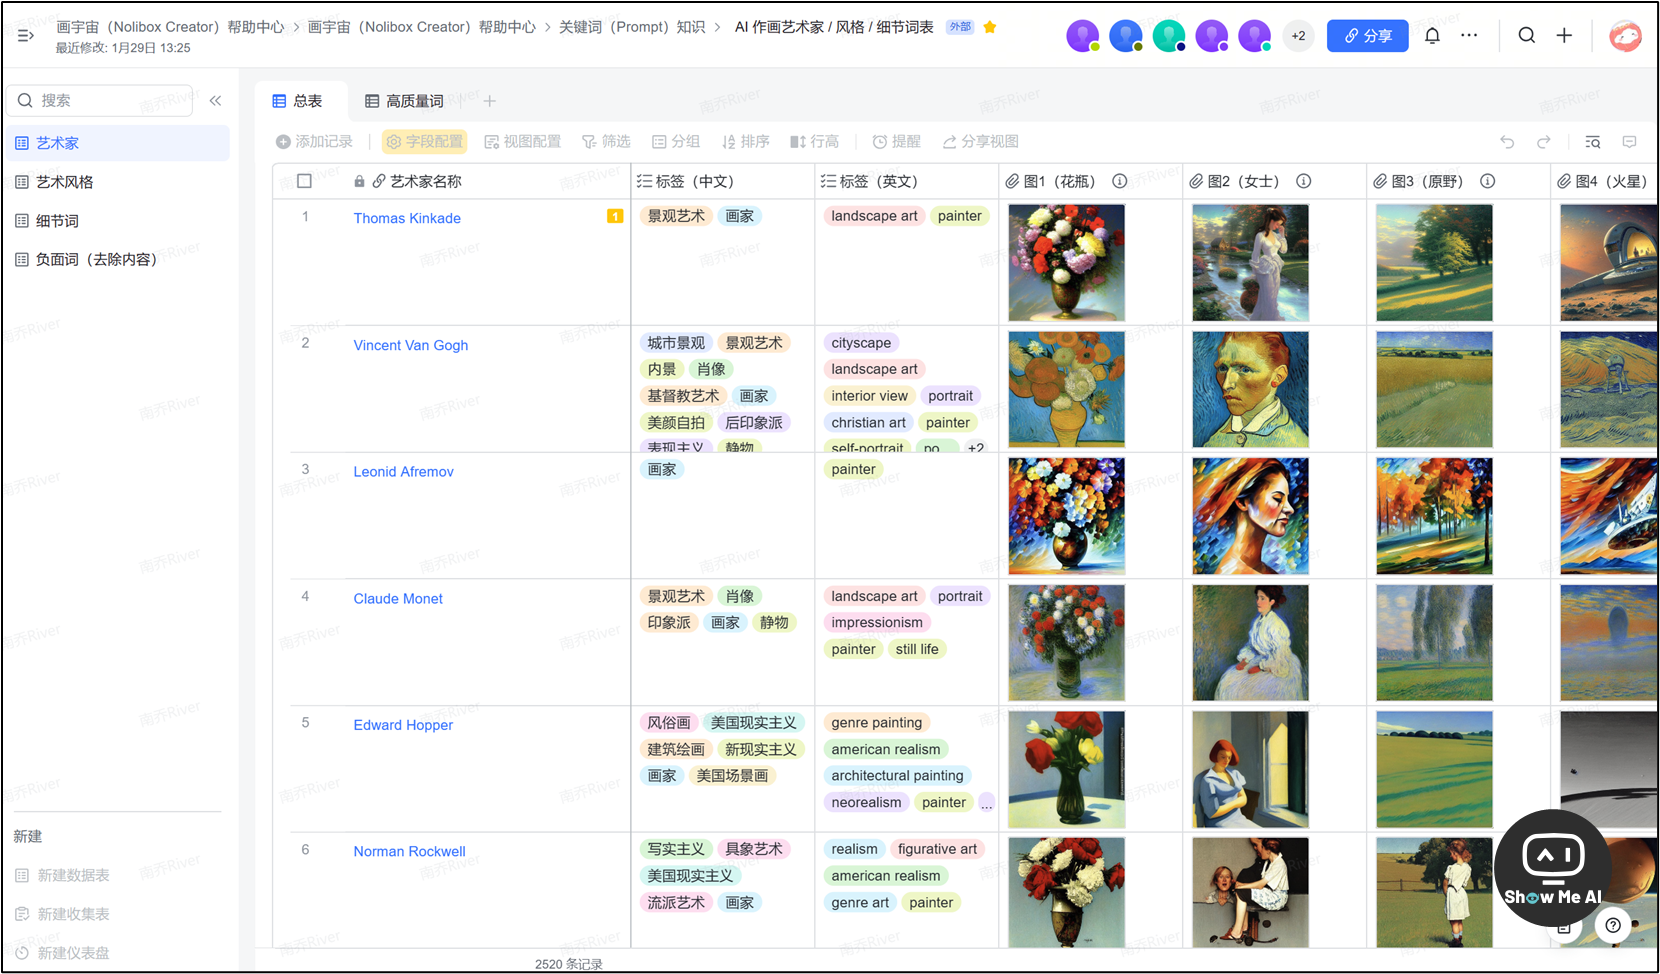Open Thomas Kinkade record link
1660x974 pixels.
click(407, 218)
